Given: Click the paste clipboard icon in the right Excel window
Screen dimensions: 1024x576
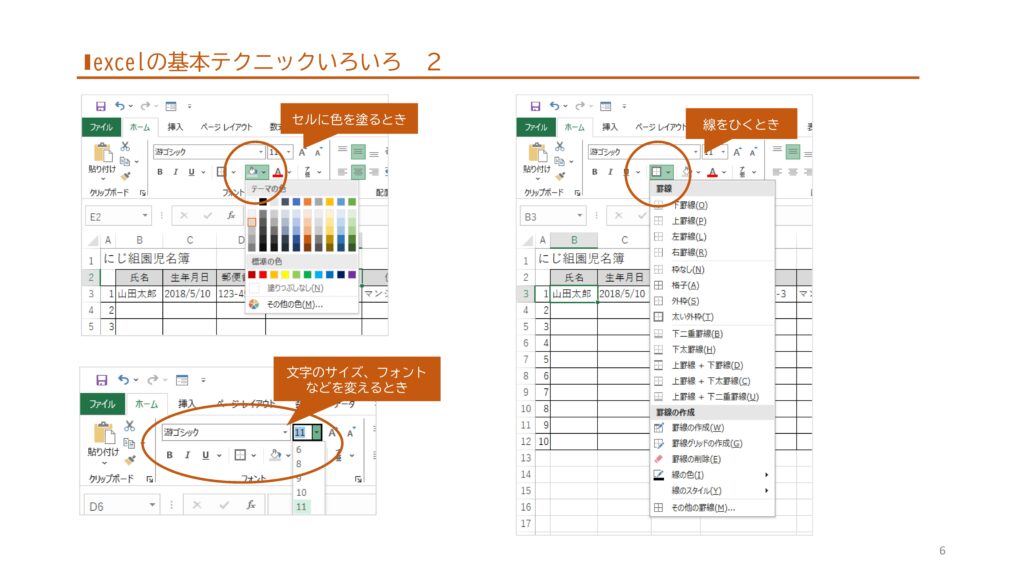Looking at the screenshot, I should 535,153.
